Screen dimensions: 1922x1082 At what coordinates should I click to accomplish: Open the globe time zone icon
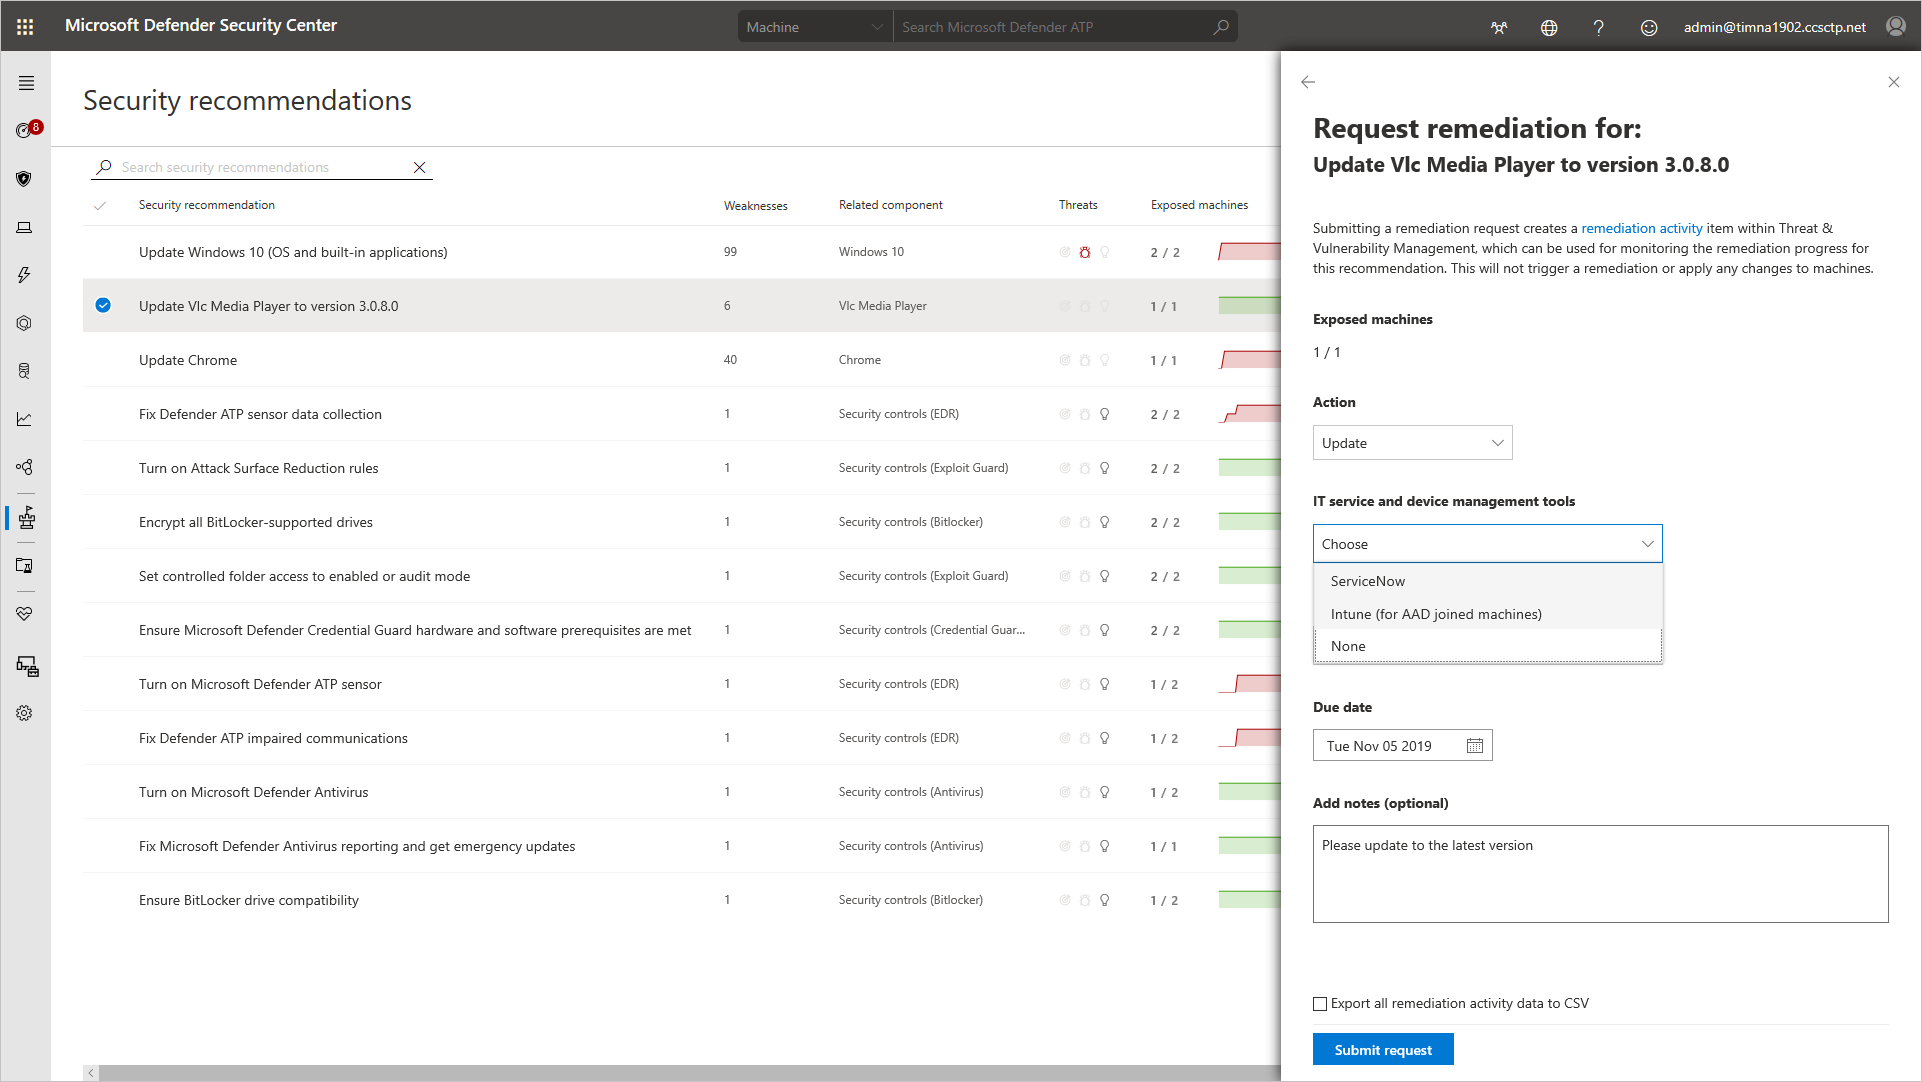(1549, 27)
